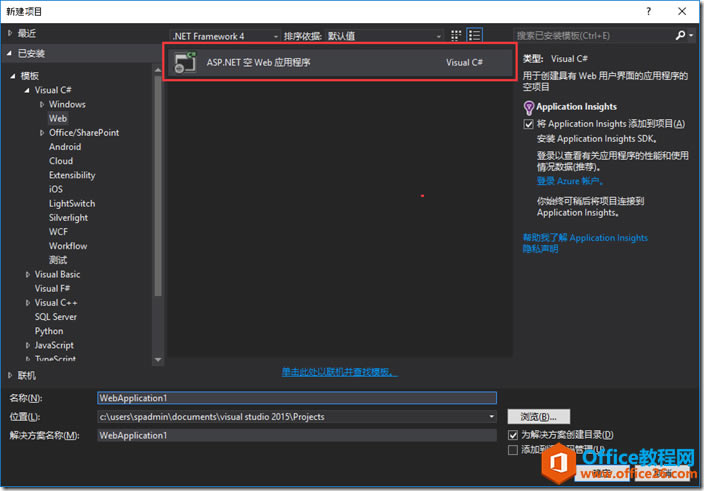Select the Cloud template category
704x491 pixels.
61,161
